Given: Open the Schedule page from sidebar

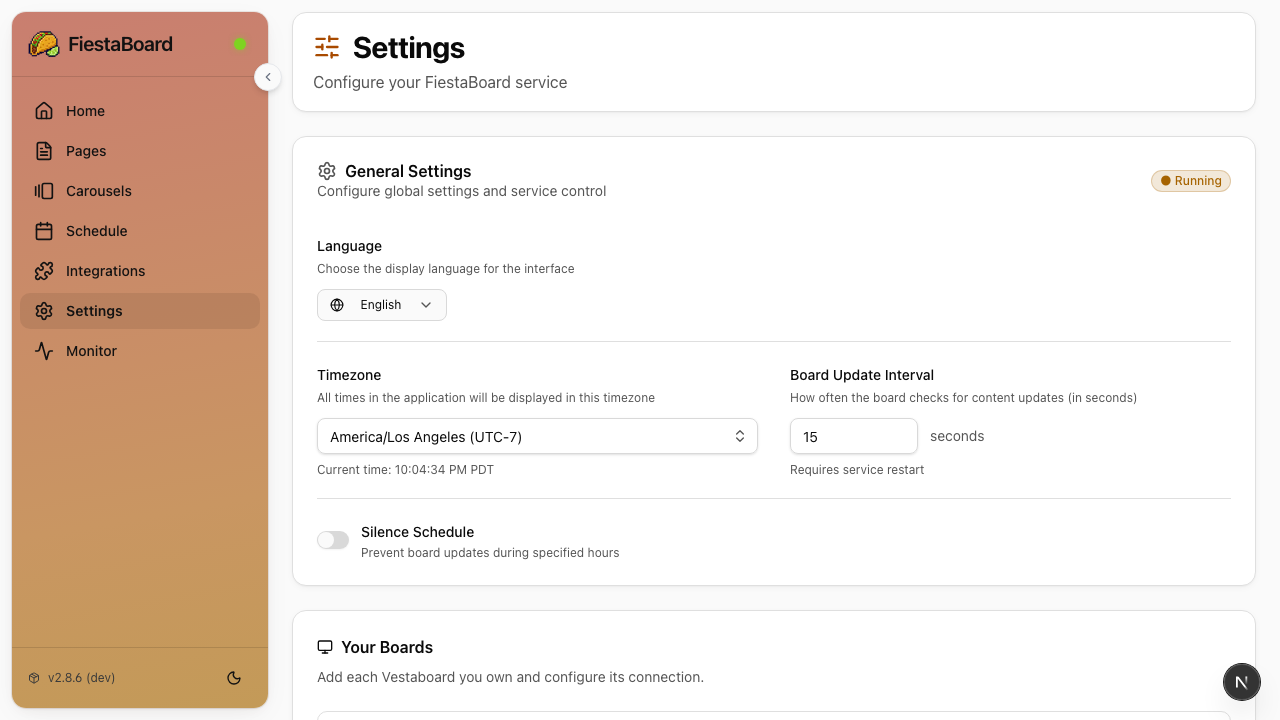Looking at the screenshot, I should click(96, 231).
